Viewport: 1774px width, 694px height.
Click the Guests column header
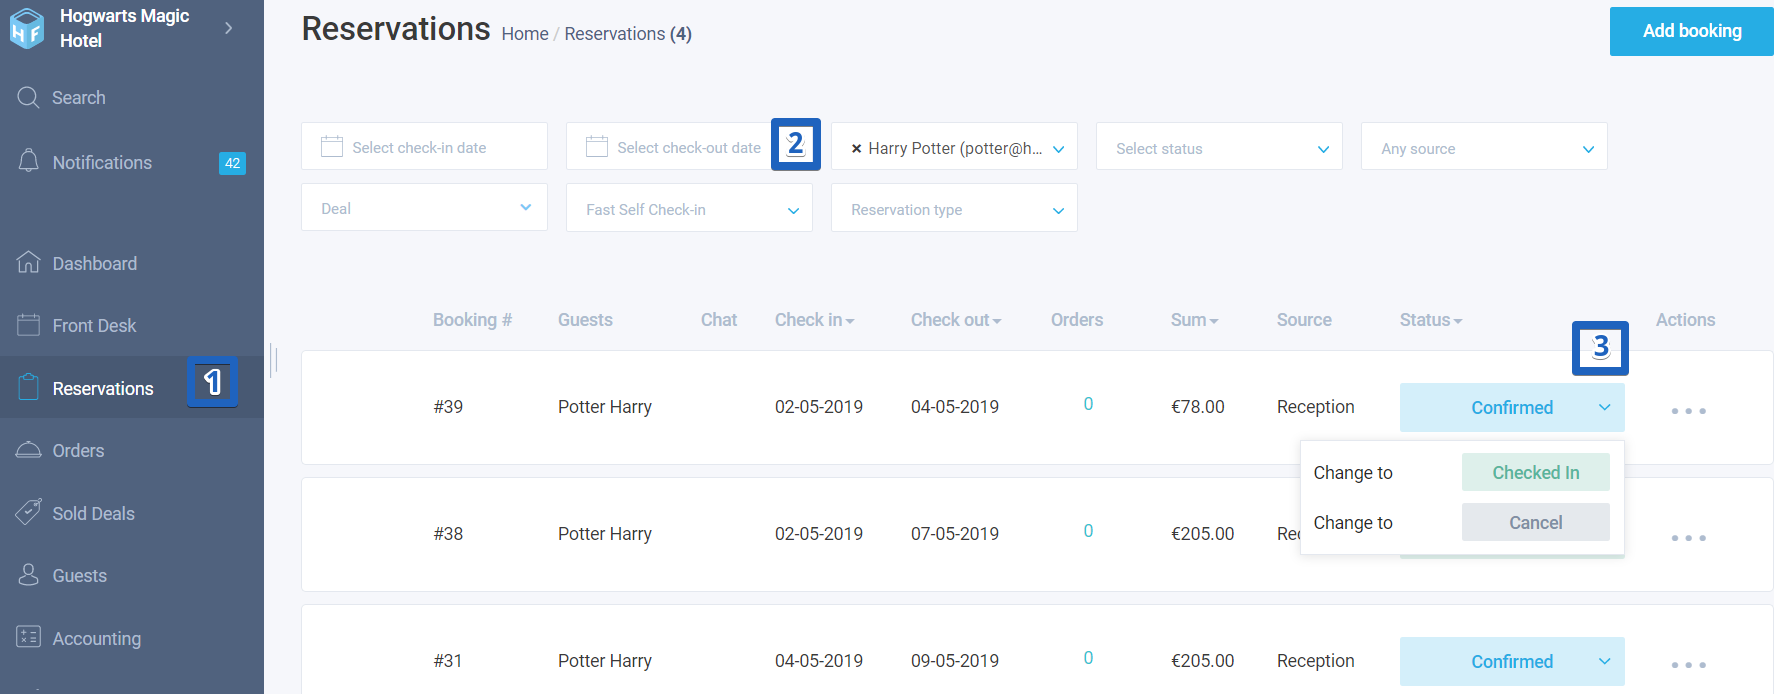[585, 320]
